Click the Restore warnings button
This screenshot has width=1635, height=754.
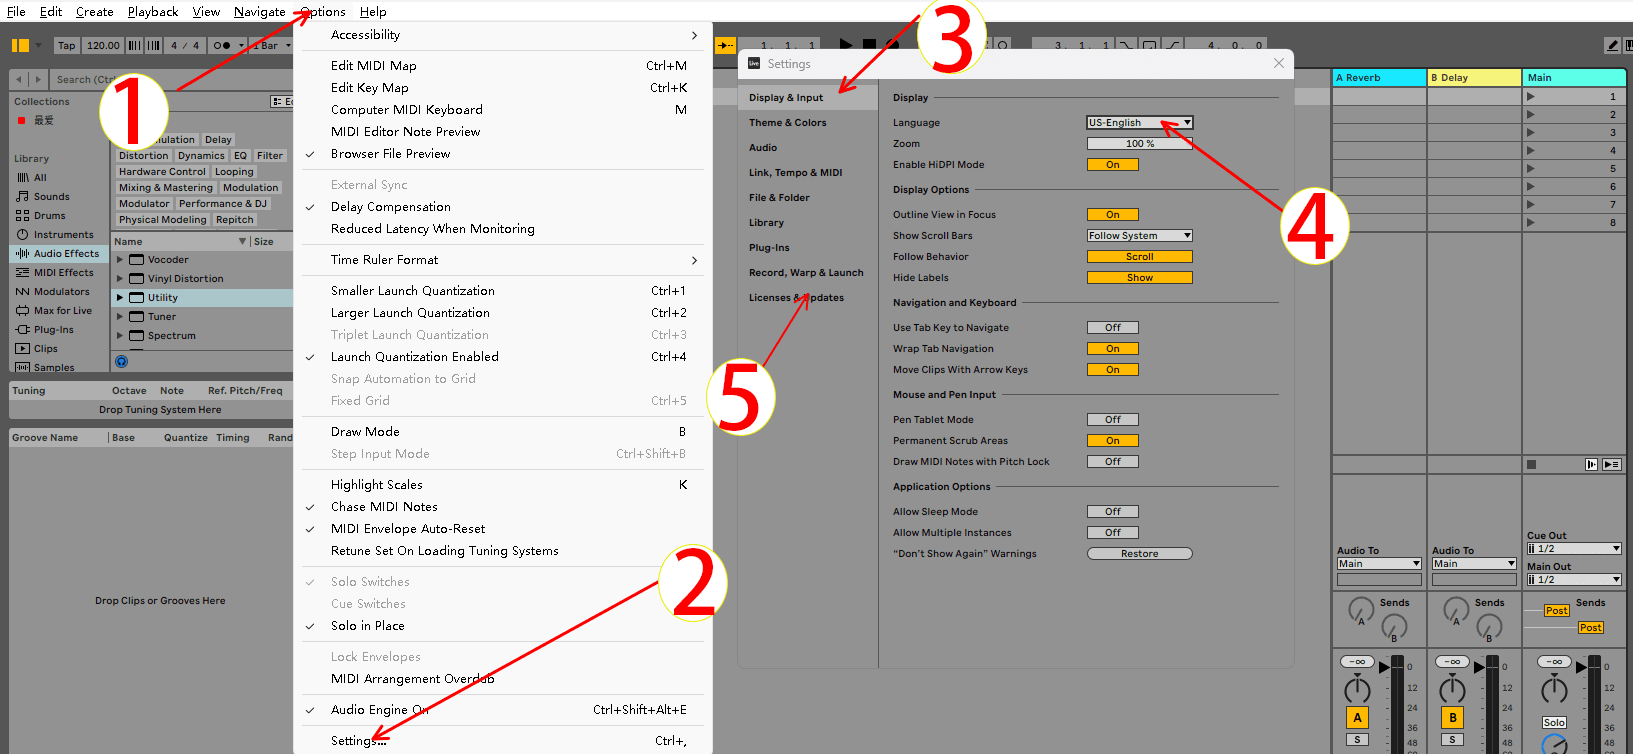point(1140,554)
